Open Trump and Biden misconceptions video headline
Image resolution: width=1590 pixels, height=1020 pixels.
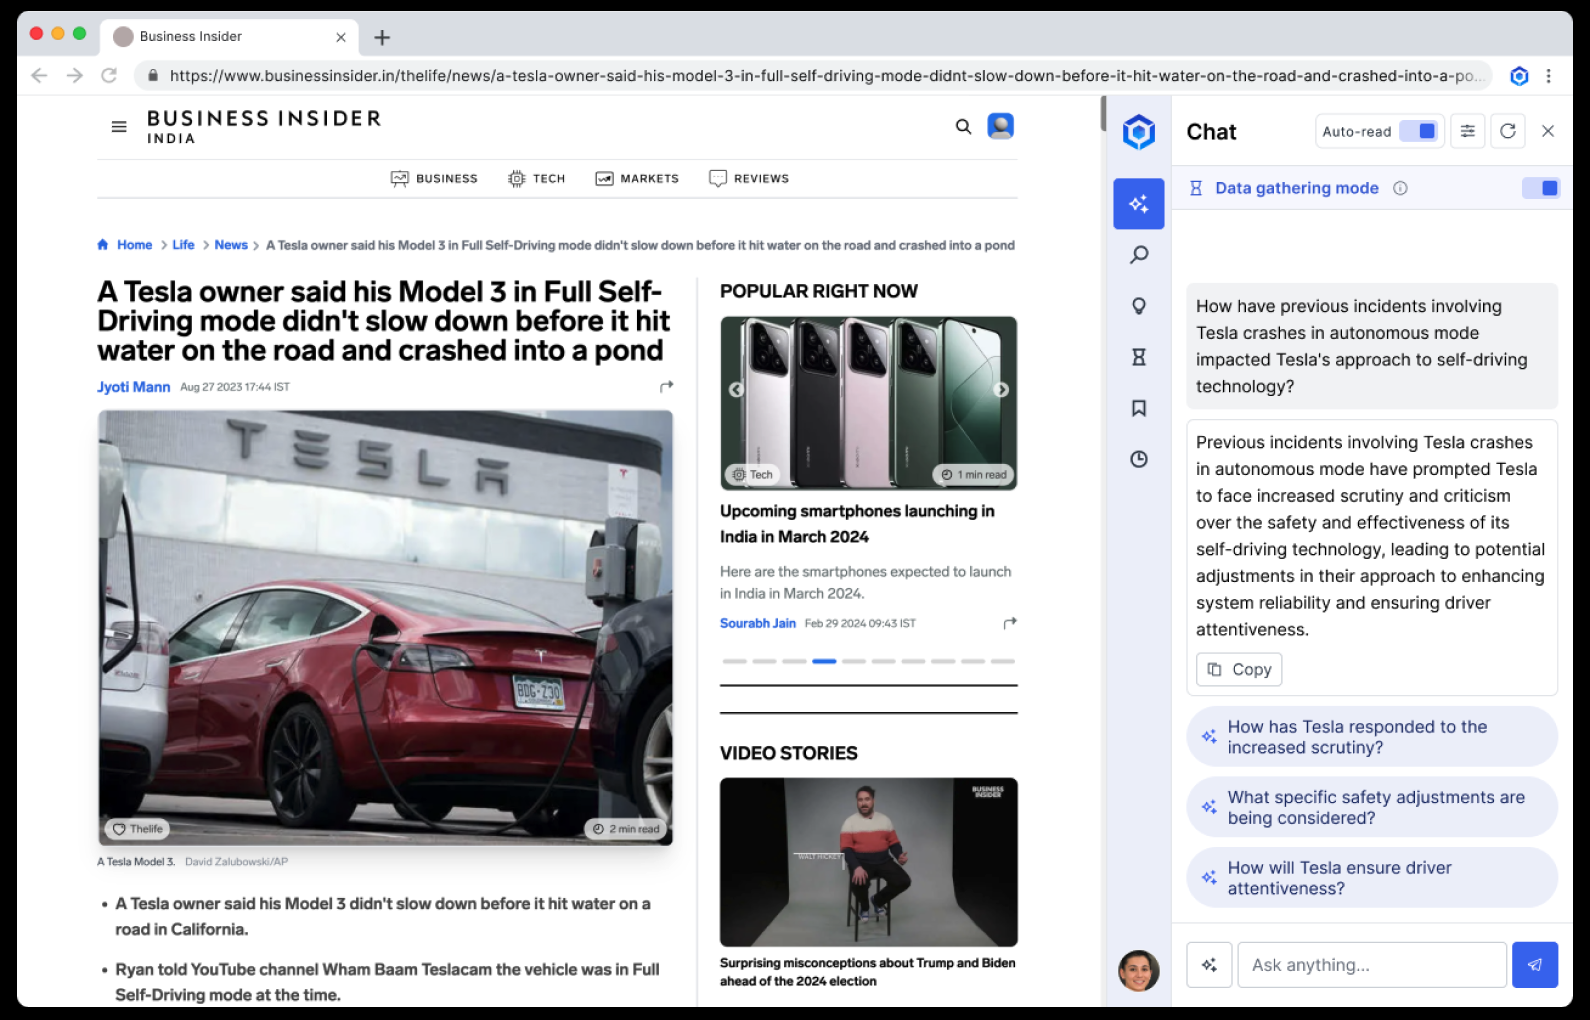(867, 972)
